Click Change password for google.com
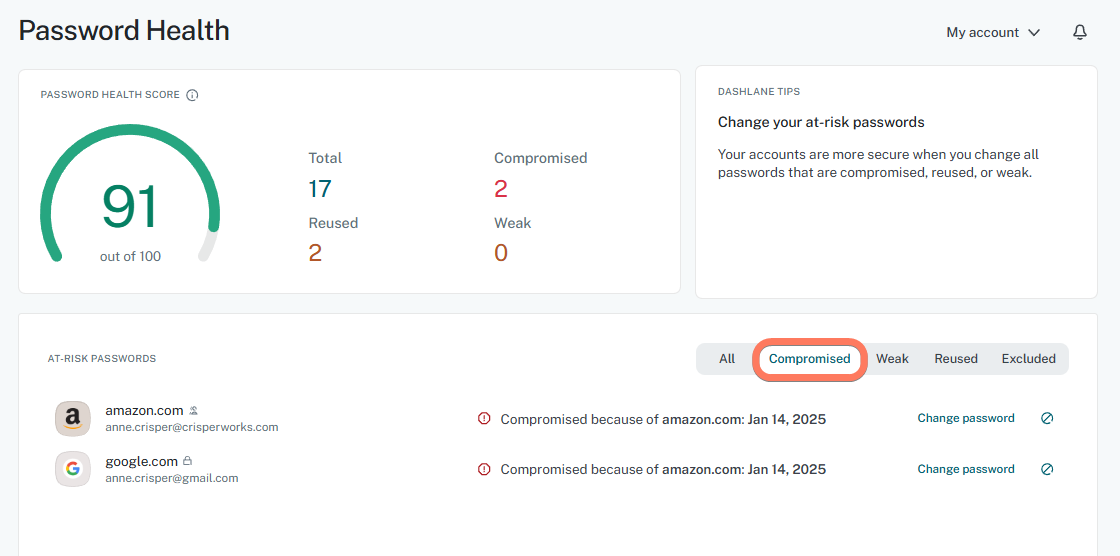 [x=966, y=469]
